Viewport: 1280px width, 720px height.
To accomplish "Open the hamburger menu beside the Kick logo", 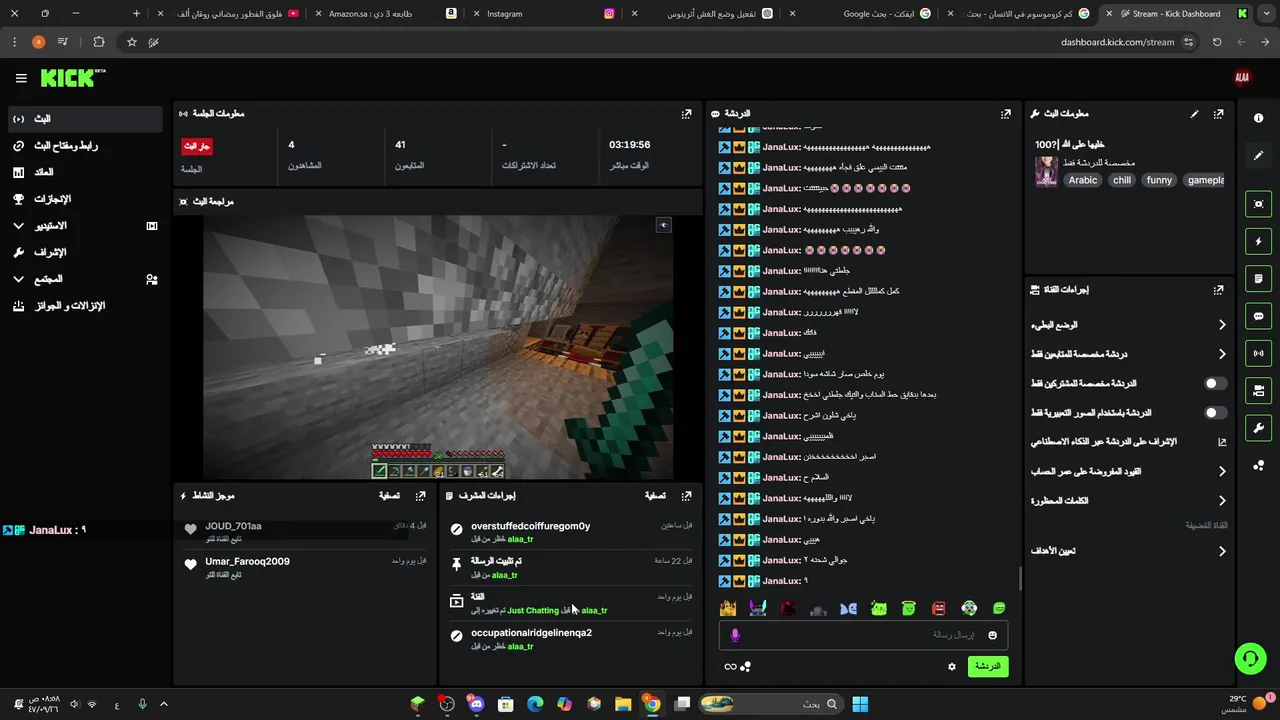I will [21, 78].
